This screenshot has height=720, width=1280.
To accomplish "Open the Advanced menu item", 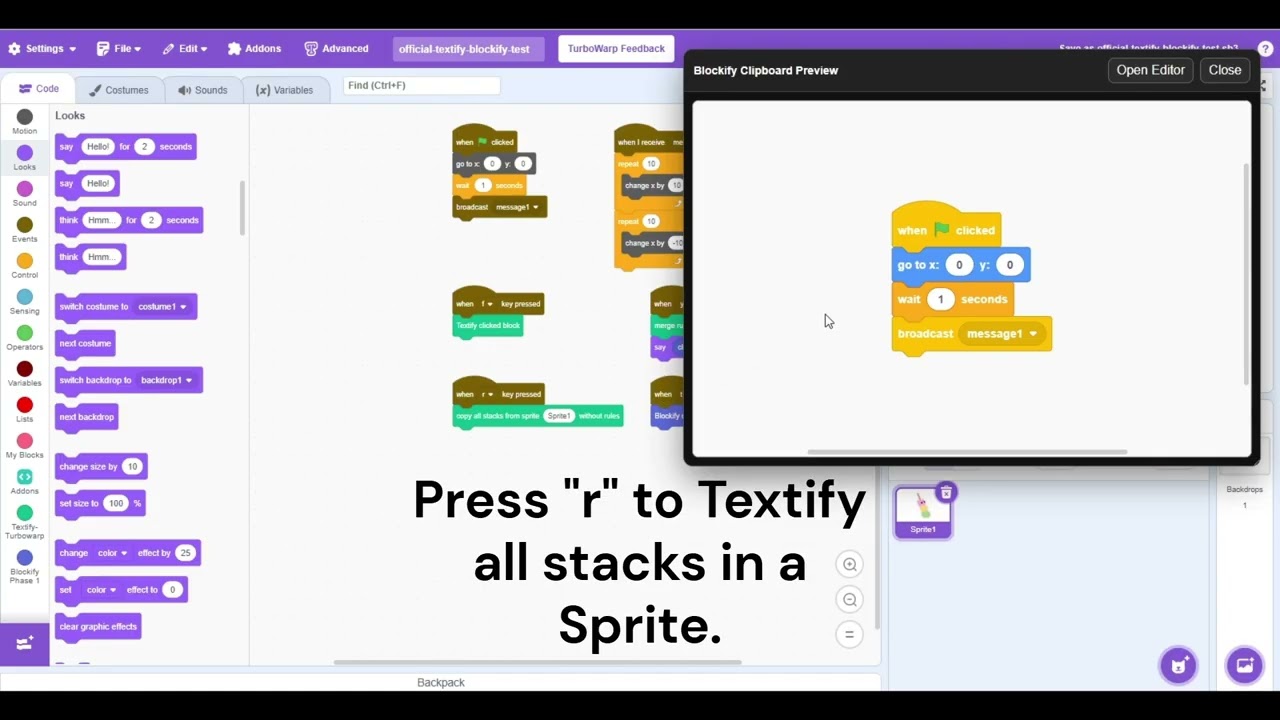I will tap(337, 48).
